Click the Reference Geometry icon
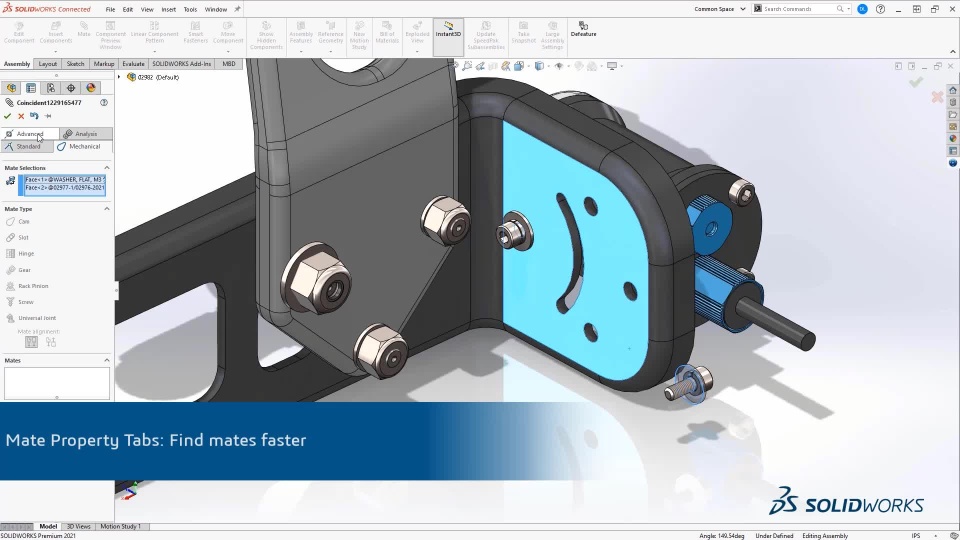The width and height of the screenshot is (960, 540). (x=331, y=26)
